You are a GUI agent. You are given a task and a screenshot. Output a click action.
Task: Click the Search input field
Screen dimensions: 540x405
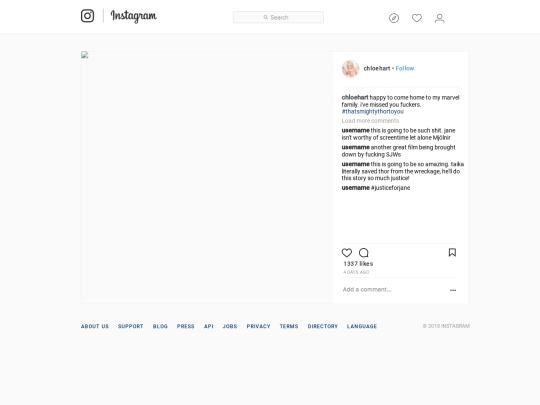pos(278,17)
